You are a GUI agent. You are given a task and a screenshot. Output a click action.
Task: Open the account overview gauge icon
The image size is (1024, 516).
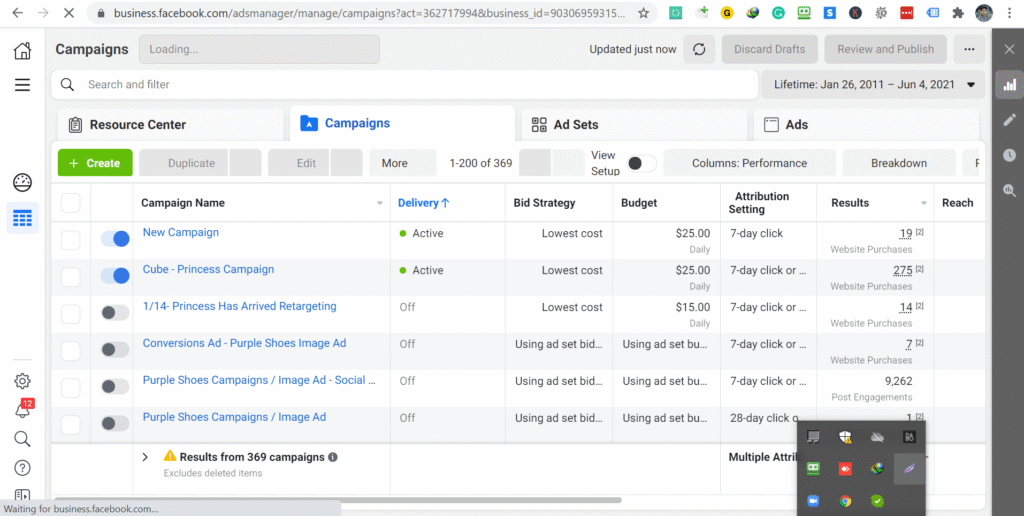point(22,182)
